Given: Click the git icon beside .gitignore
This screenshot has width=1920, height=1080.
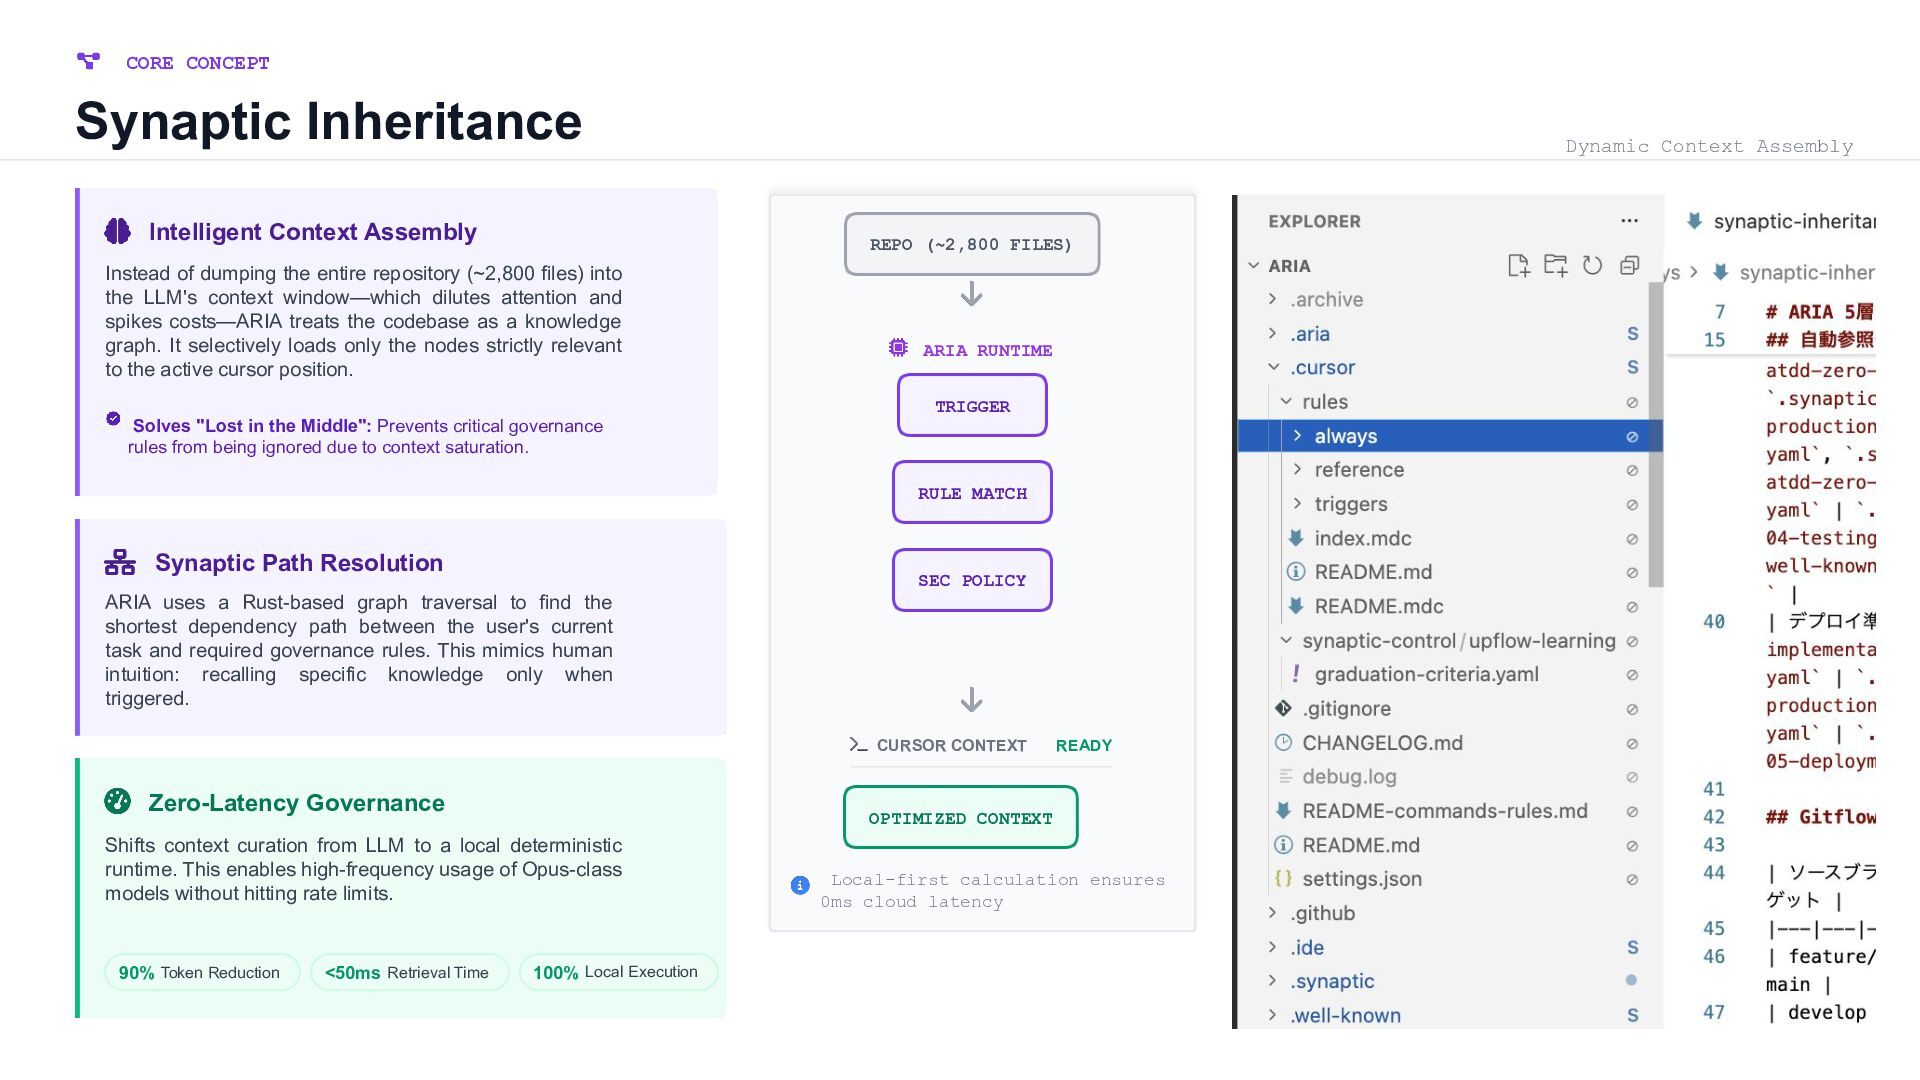Looking at the screenshot, I should tap(1283, 708).
